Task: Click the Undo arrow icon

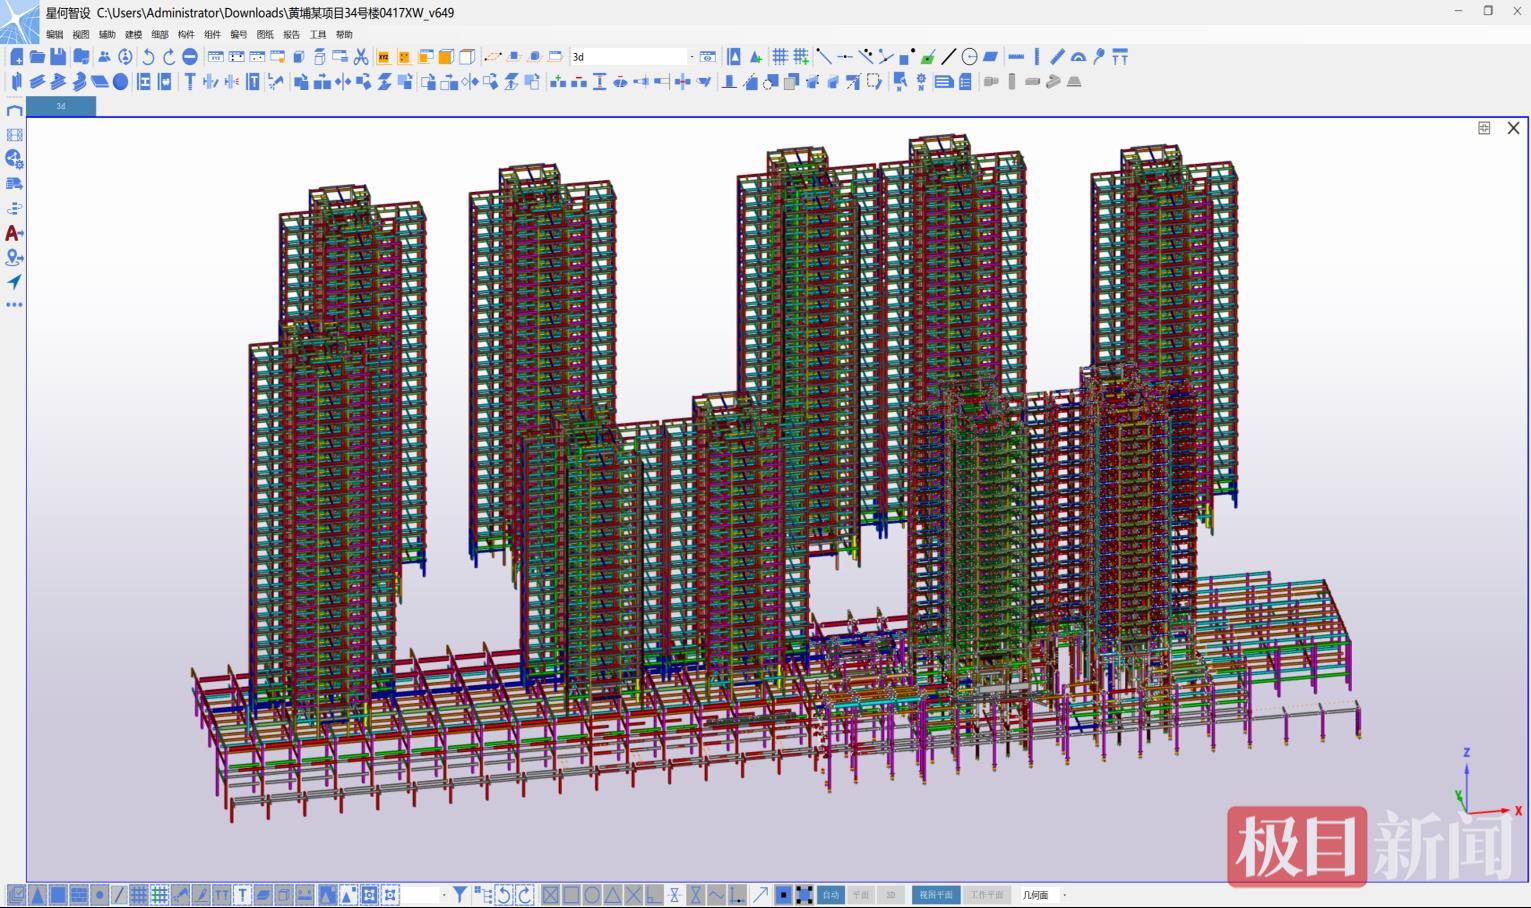Action: [148, 57]
